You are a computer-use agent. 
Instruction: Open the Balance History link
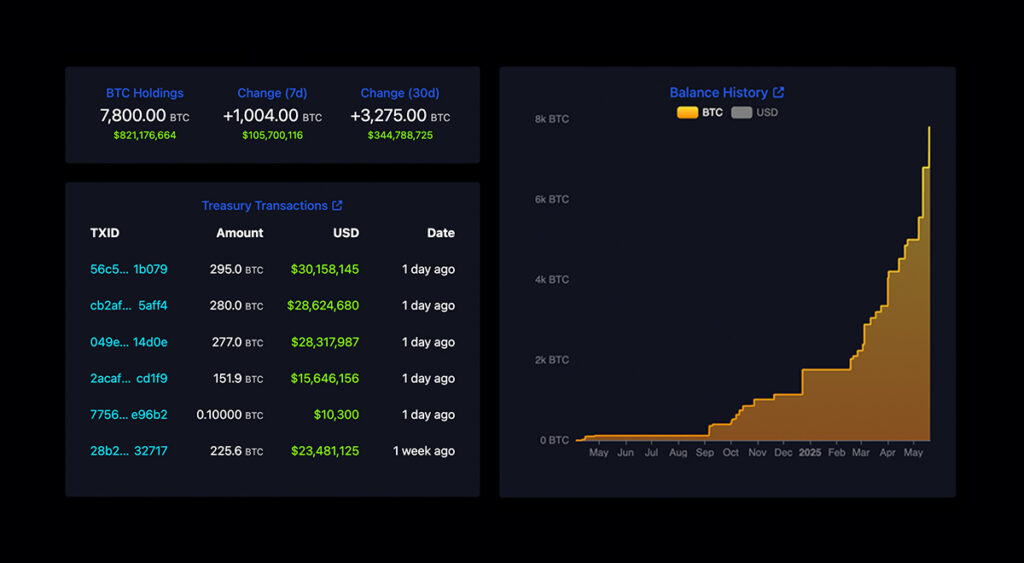tap(718, 93)
